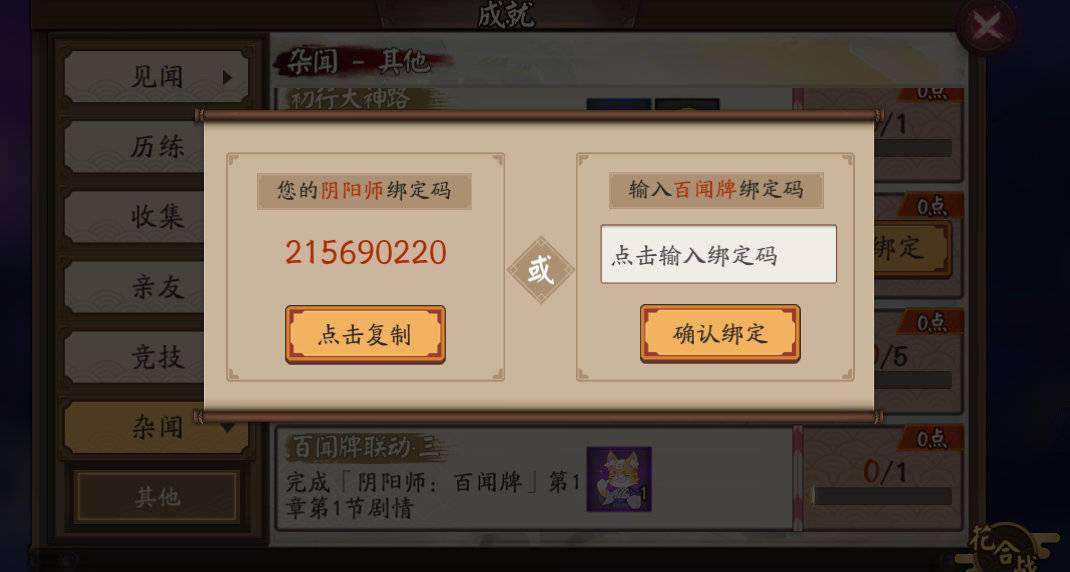
Task: Click the 或 diamond emblem
Action: click(540, 270)
